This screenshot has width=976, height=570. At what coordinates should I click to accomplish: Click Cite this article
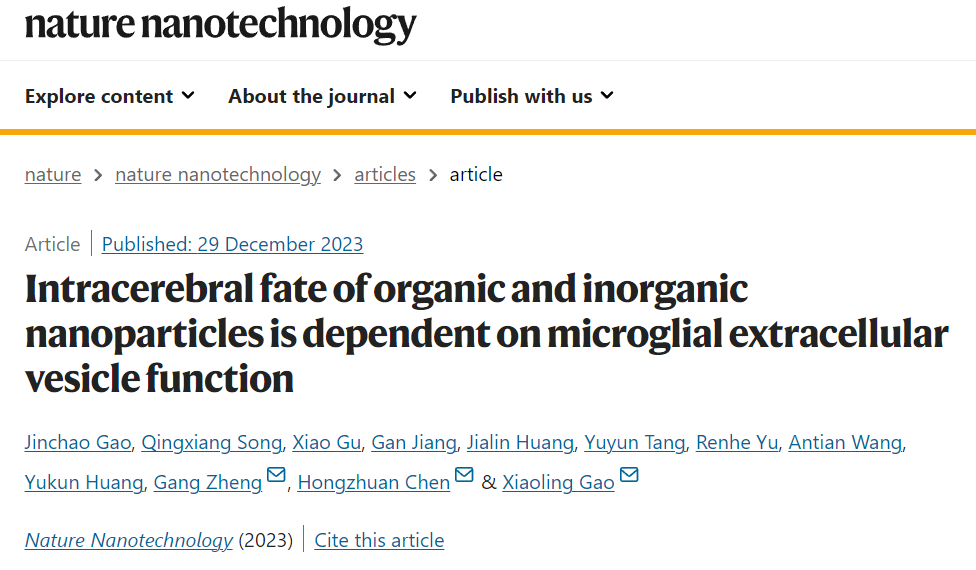[379, 540]
